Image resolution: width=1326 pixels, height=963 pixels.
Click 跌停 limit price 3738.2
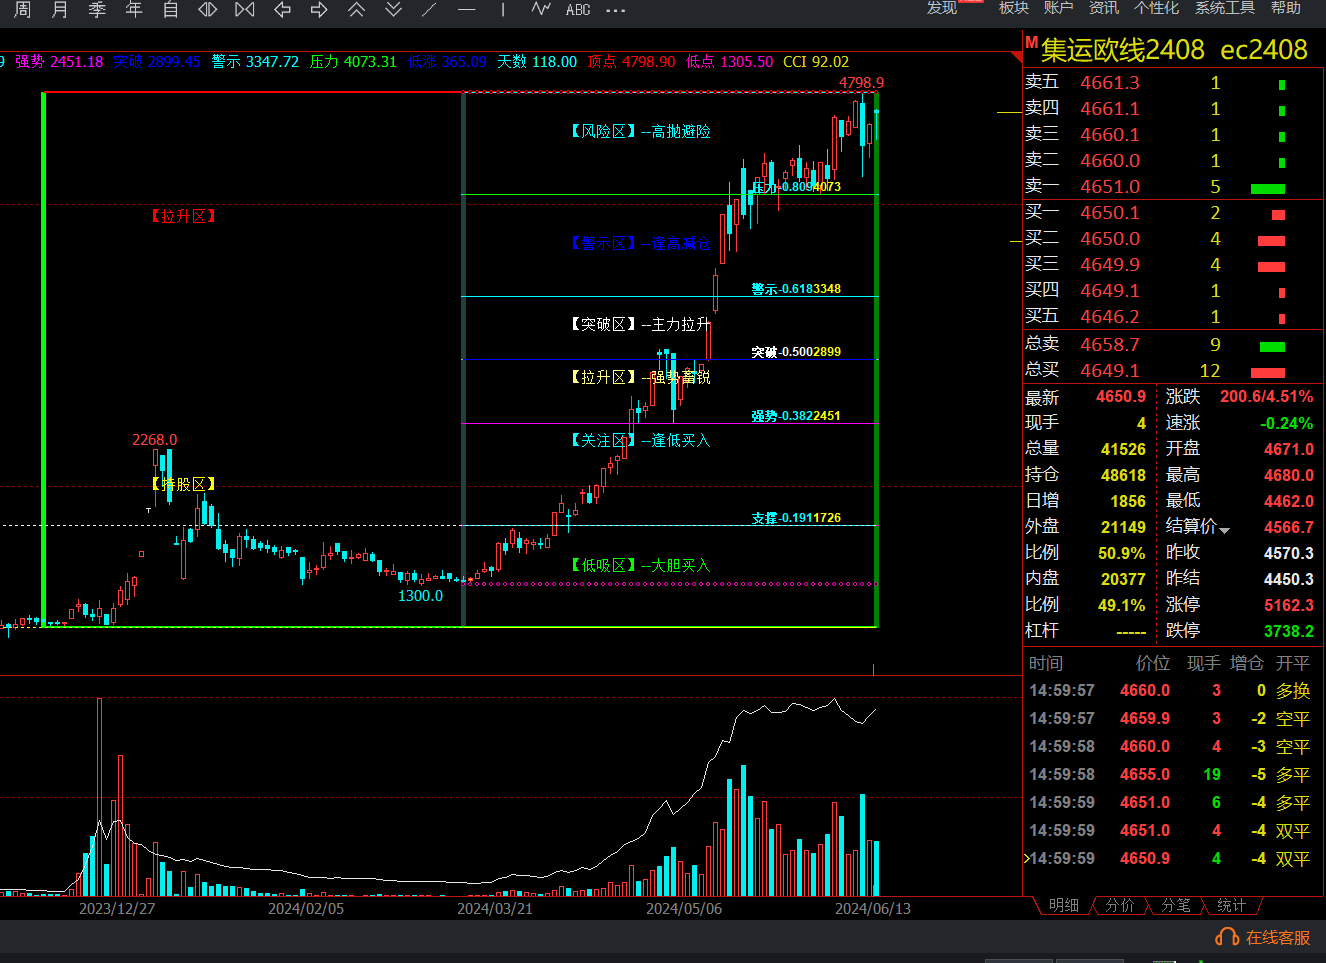[x=1289, y=631]
